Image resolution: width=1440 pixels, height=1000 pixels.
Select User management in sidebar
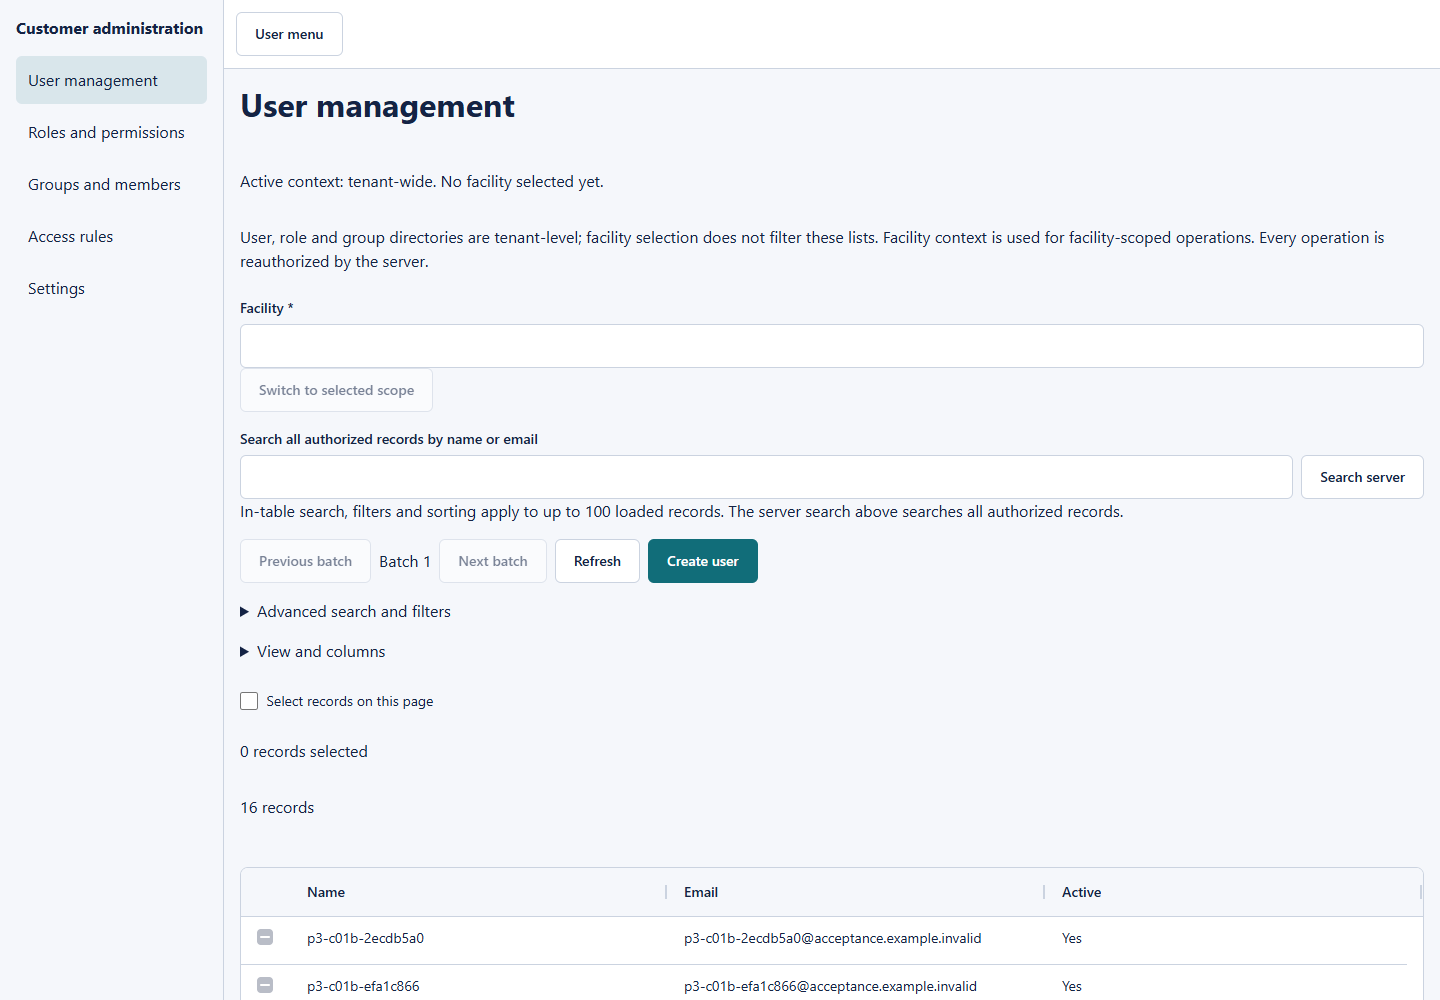pos(111,80)
